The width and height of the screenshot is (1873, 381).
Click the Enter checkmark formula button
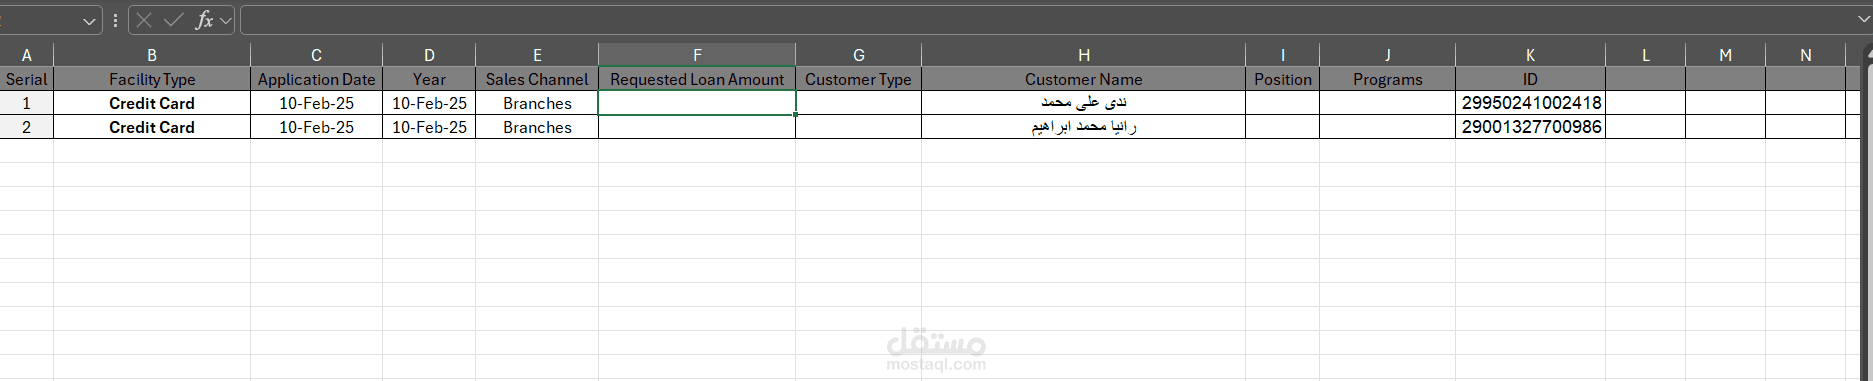click(x=174, y=20)
